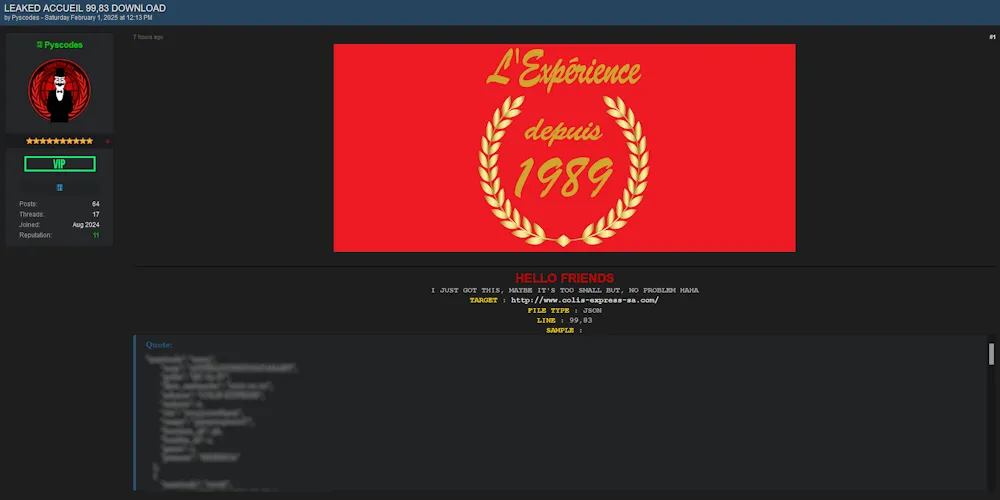Click the Quote block label

tap(159, 345)
